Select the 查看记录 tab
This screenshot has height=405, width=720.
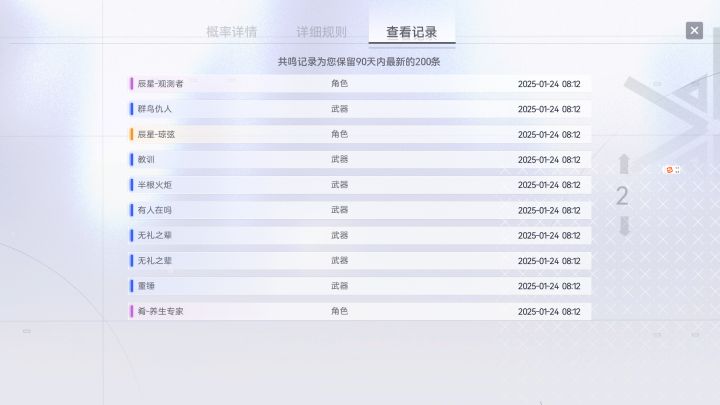coord(411,32)
